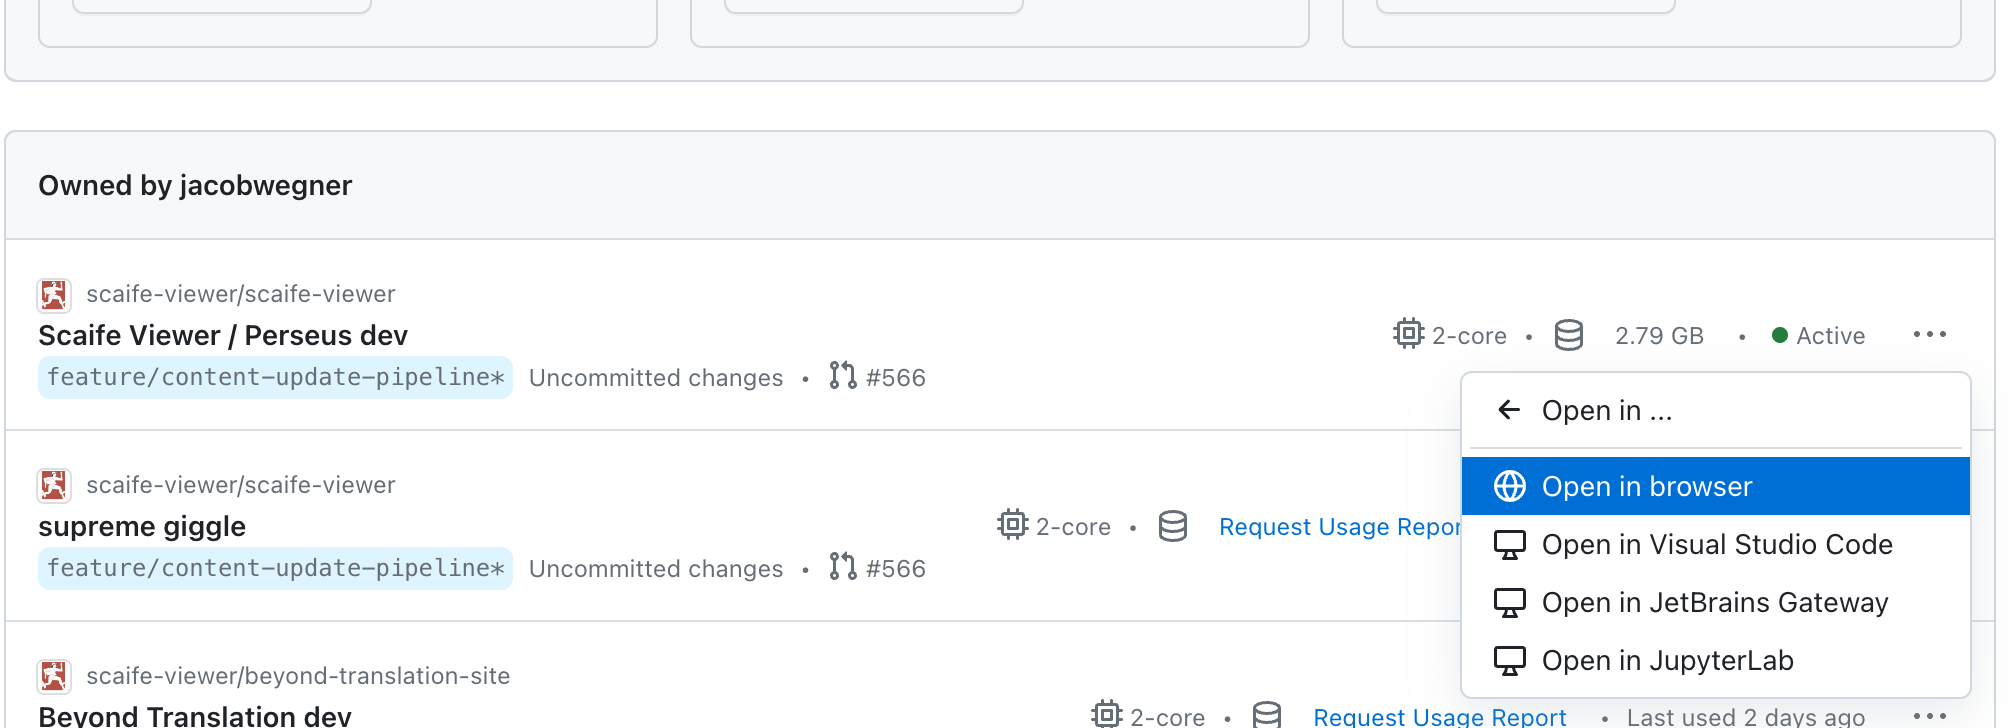Open options menu for Beyond Translation dev
2012x728 pixels.
[x=1929, y=716]
